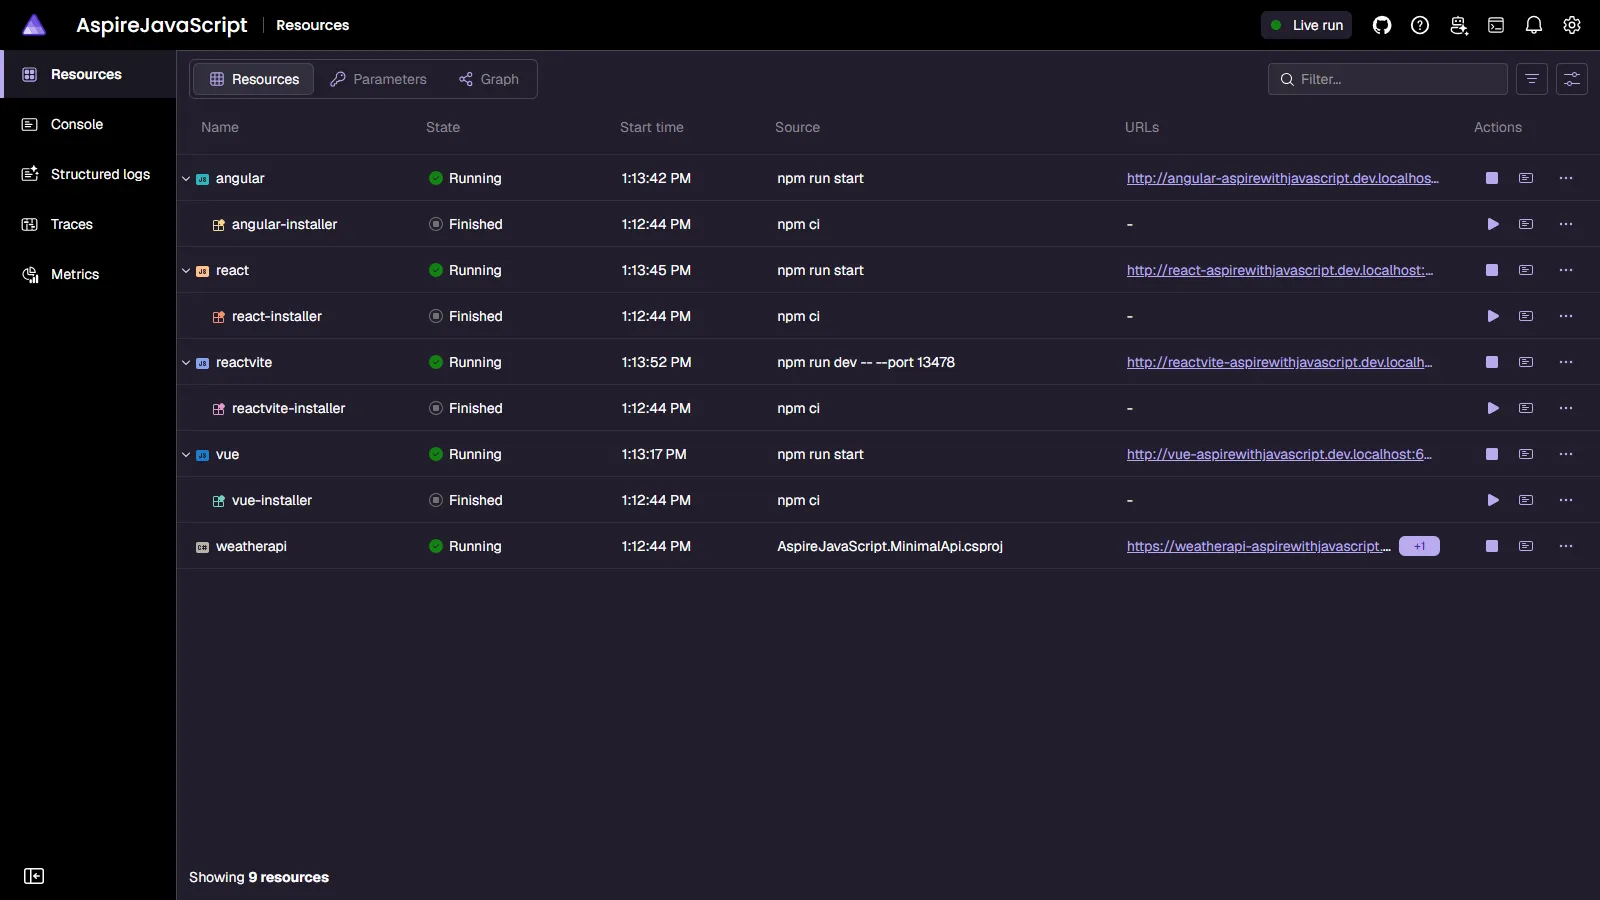This screenshot has width=1600, height=900.
Task: Start the reactvite-installer resource
Action: coord(1492,408)
